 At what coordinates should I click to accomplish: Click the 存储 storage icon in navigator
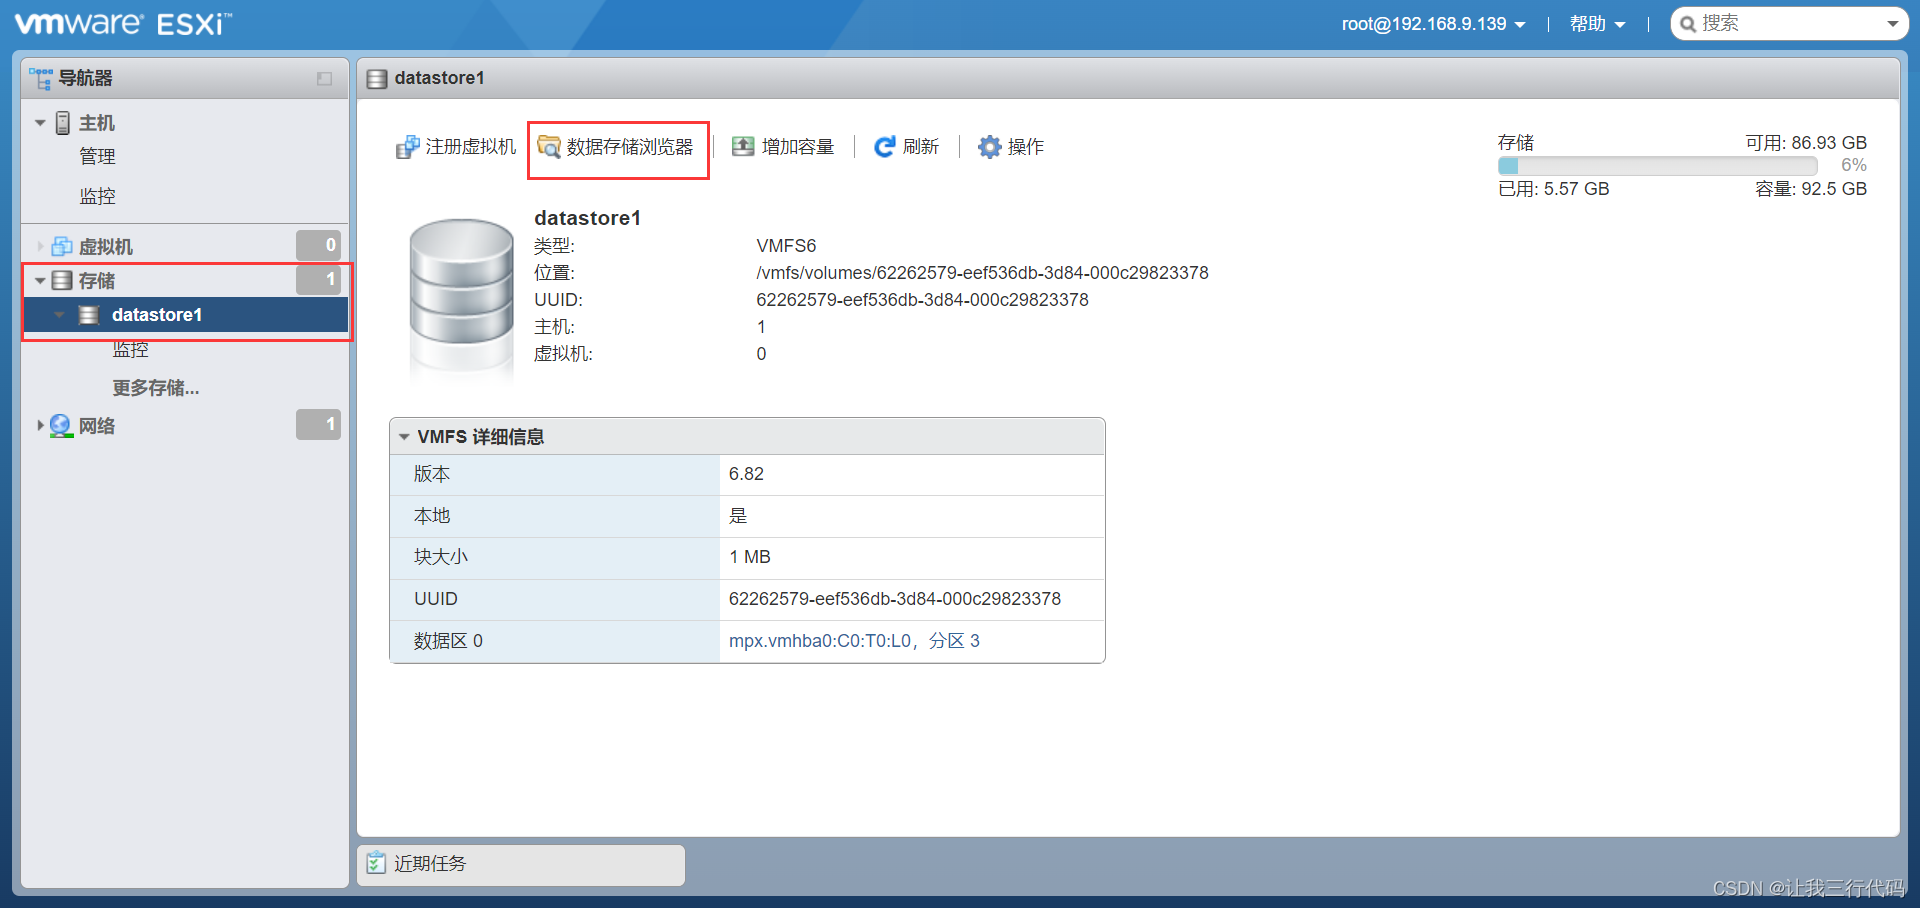pyautogui.click(x=62, y=280)
